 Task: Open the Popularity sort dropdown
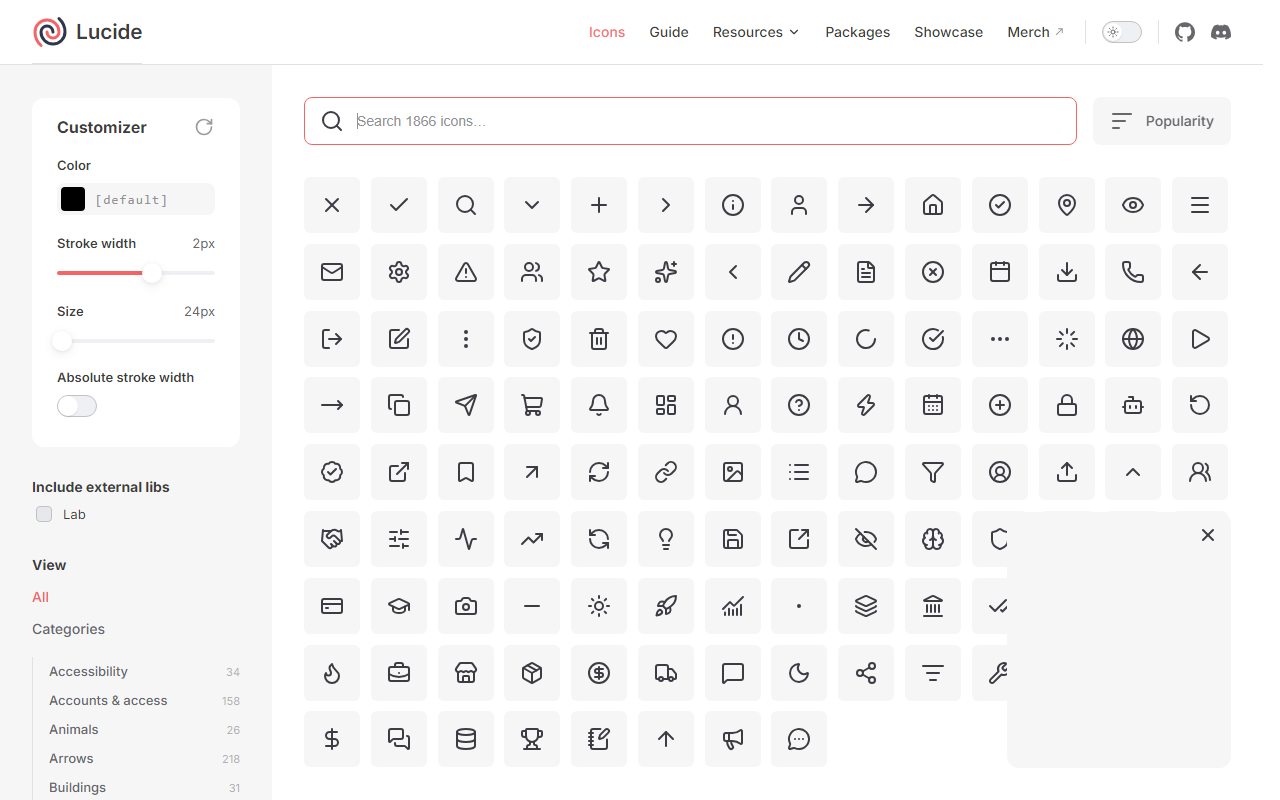tap(1162, 121)
